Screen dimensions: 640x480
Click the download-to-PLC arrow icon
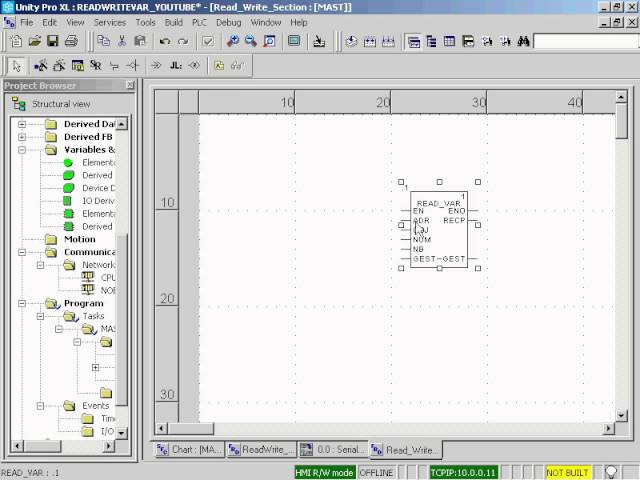click(x=351, y=41)
